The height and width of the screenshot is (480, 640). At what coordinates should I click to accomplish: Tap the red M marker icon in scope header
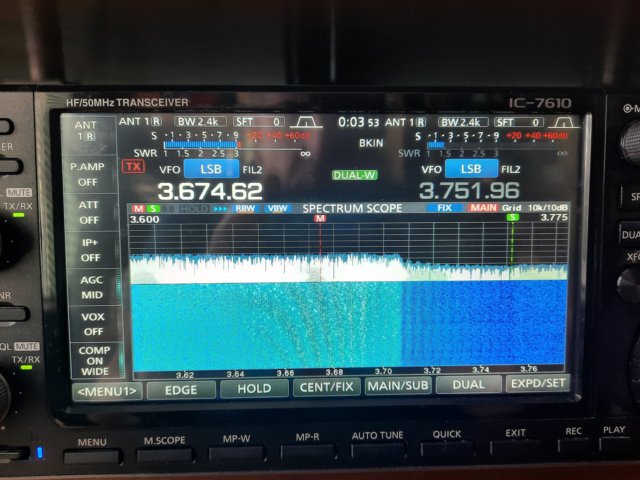pyautogui.click(x=138, y=208)
